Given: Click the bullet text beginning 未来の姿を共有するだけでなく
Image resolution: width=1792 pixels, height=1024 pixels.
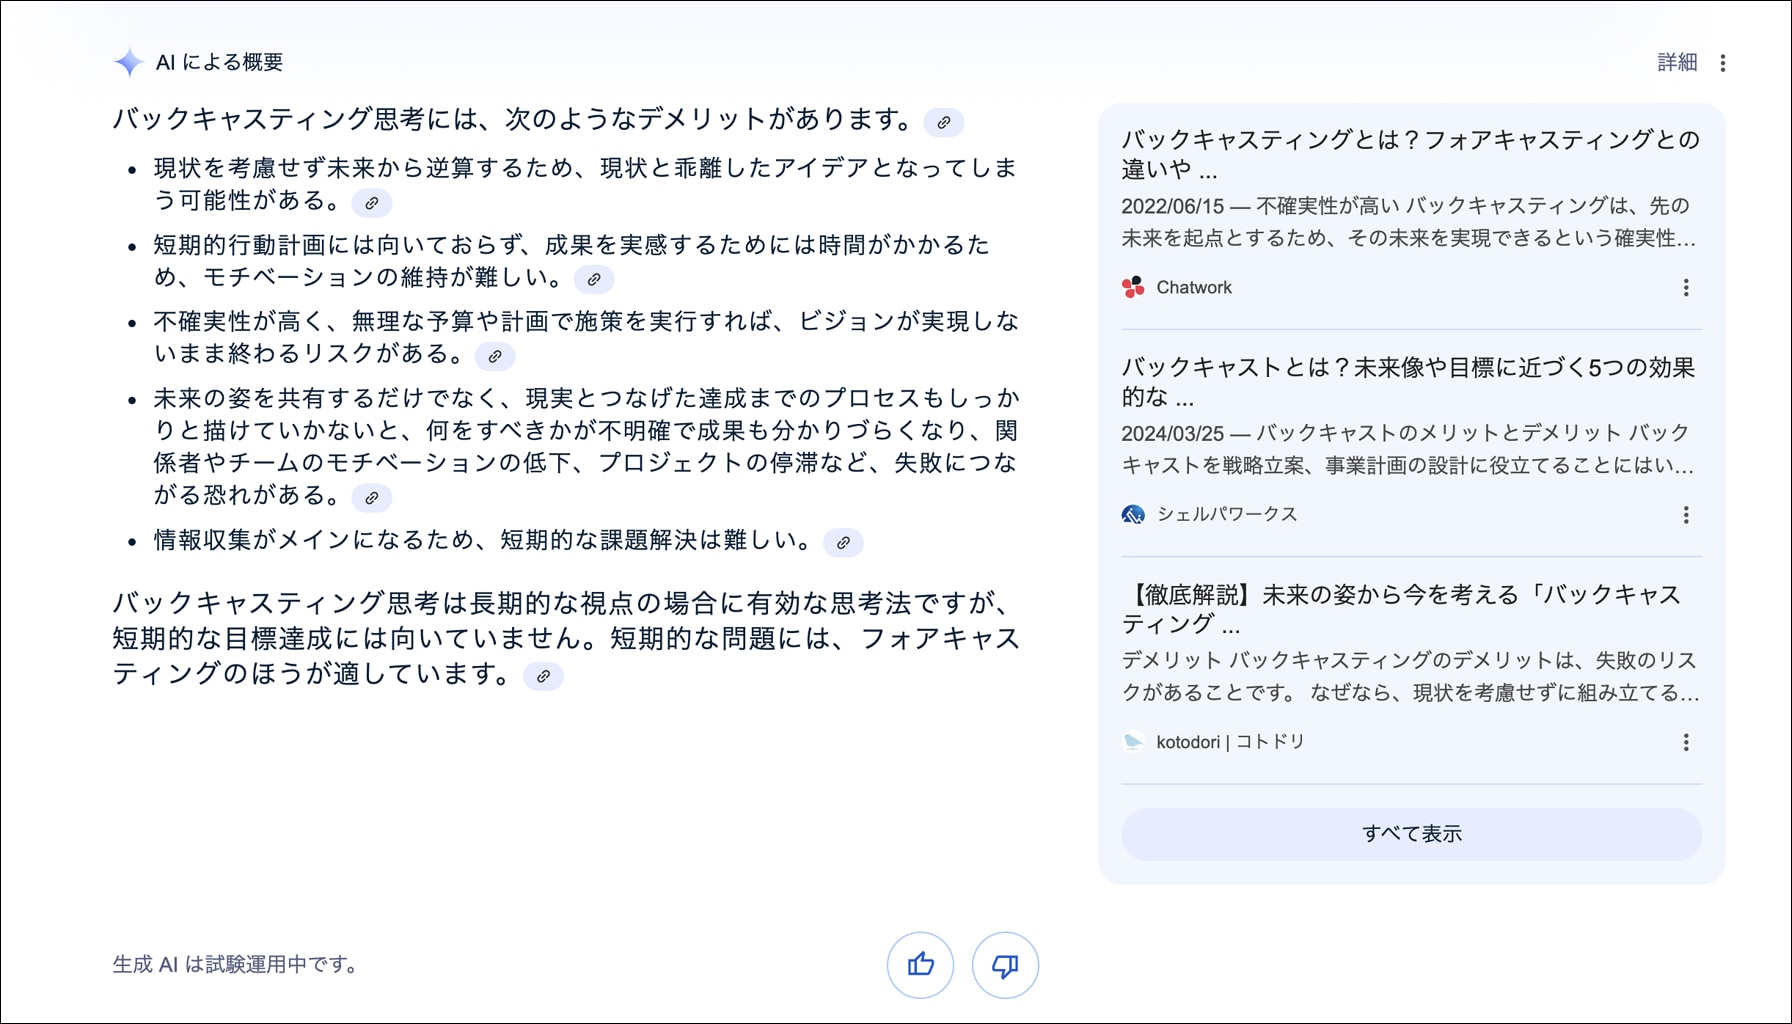Looking at the screenshot, I should (x=586, y=446).
